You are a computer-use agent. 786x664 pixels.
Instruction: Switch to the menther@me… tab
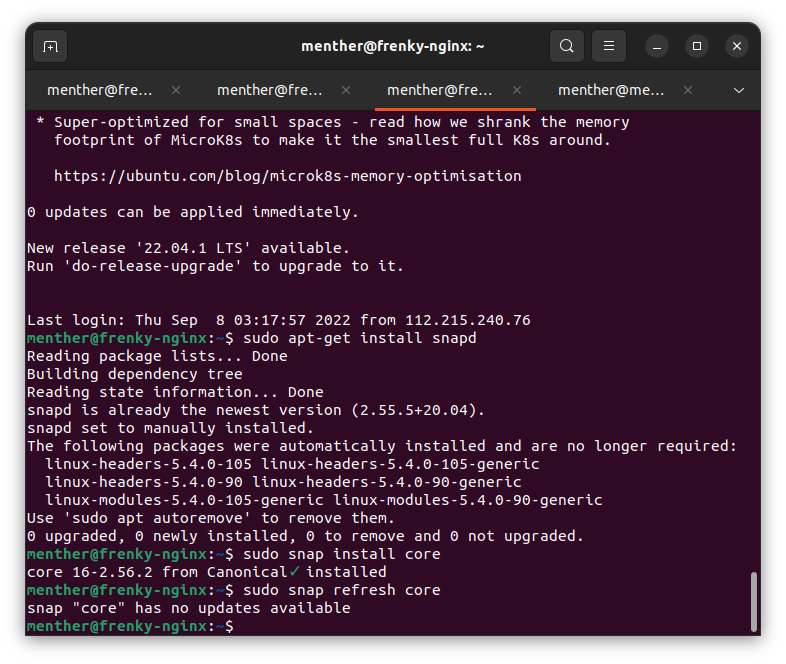[611, 90]
